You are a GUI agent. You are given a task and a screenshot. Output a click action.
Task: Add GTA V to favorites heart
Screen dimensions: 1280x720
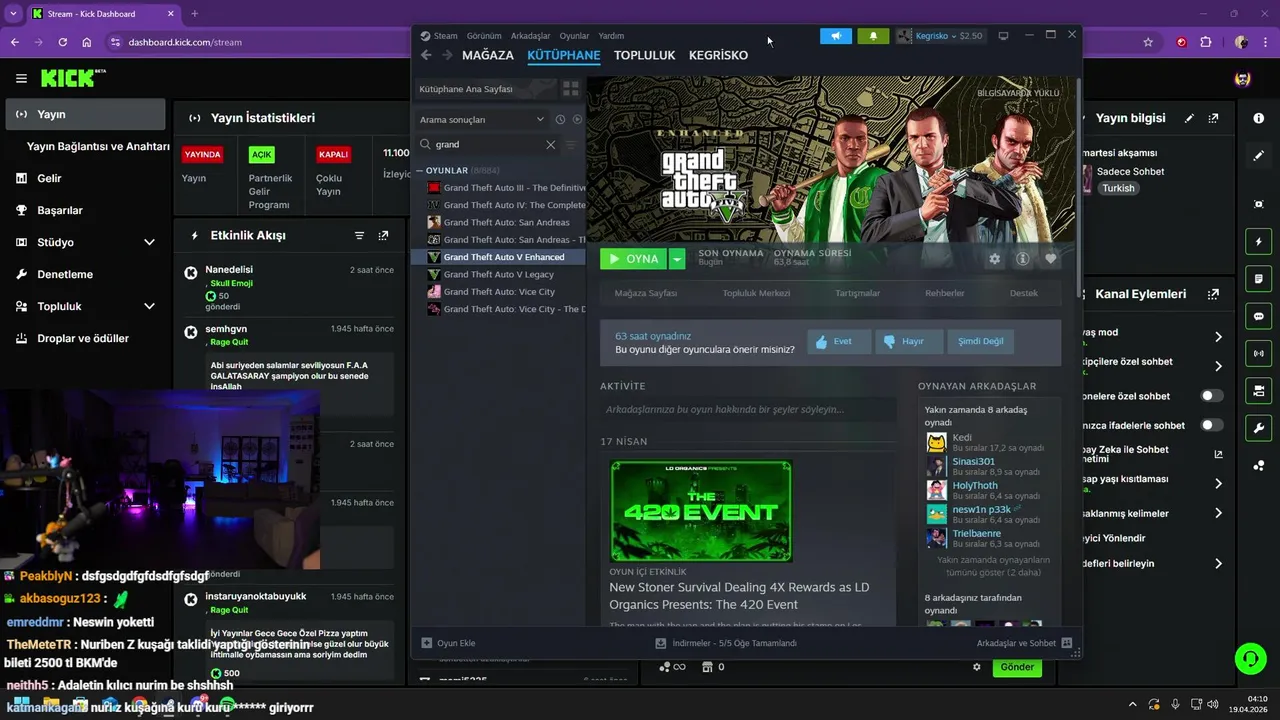click(1050, 259)
